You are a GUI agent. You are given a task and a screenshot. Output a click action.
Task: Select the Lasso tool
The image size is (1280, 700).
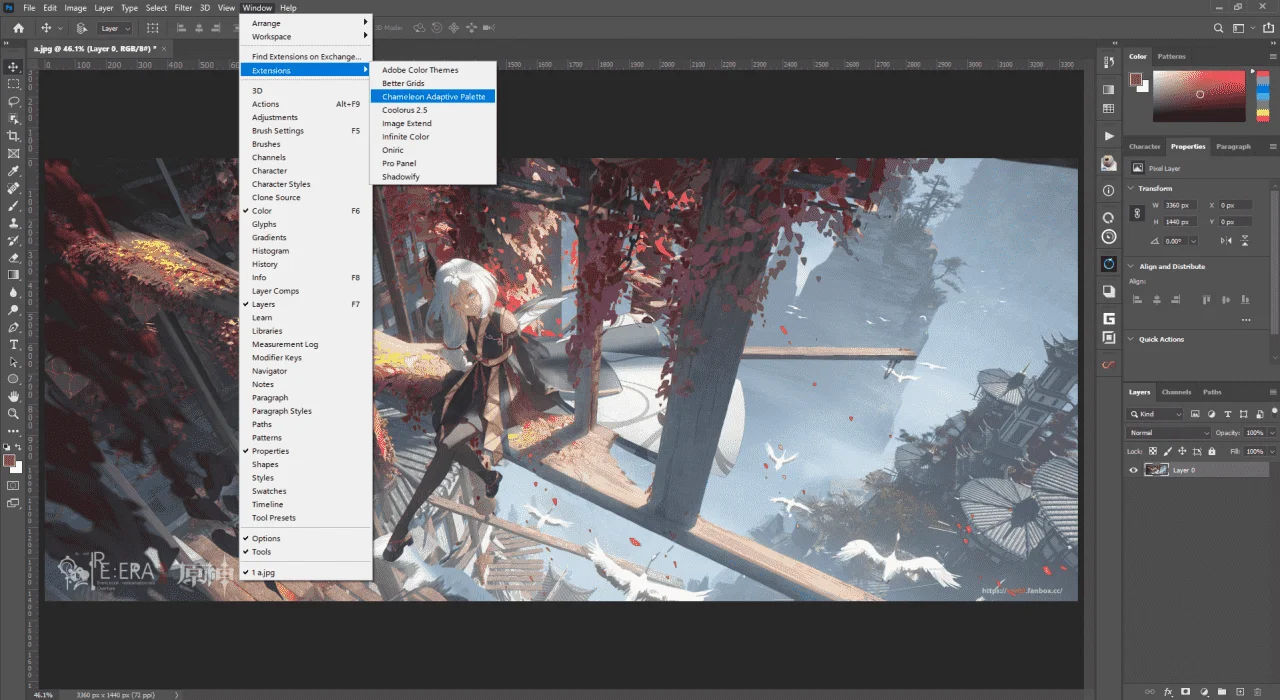(x=13, y=101)
